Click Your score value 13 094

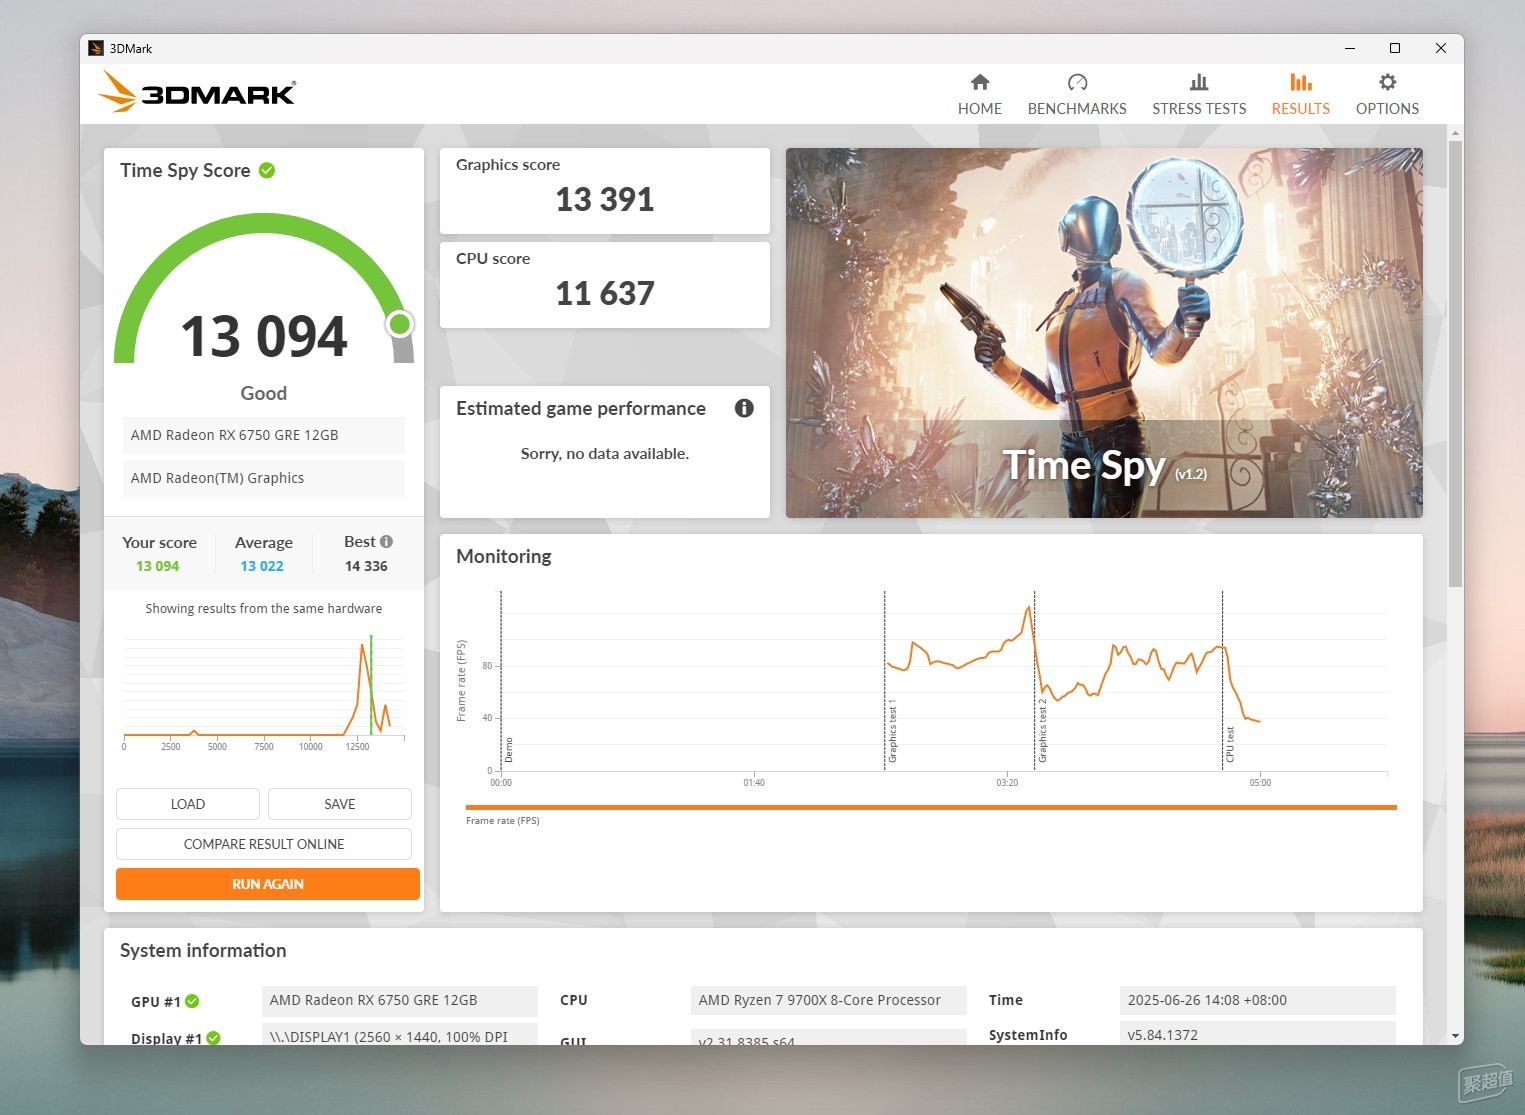pos(158,566)
